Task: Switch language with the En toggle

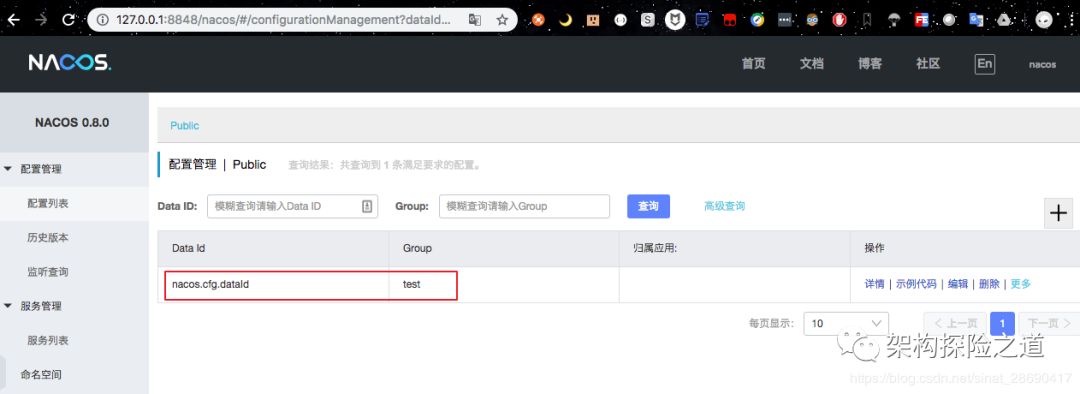Action: point(985,64)
